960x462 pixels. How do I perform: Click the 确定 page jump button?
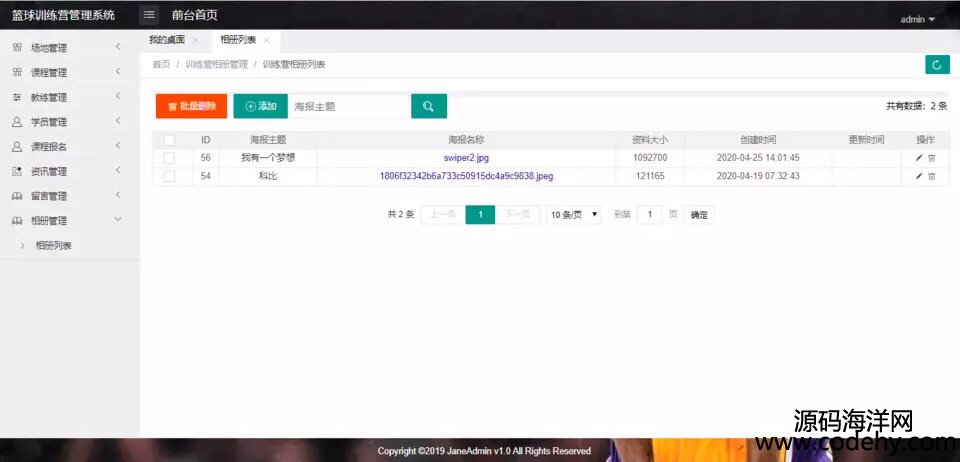point(699,215)
